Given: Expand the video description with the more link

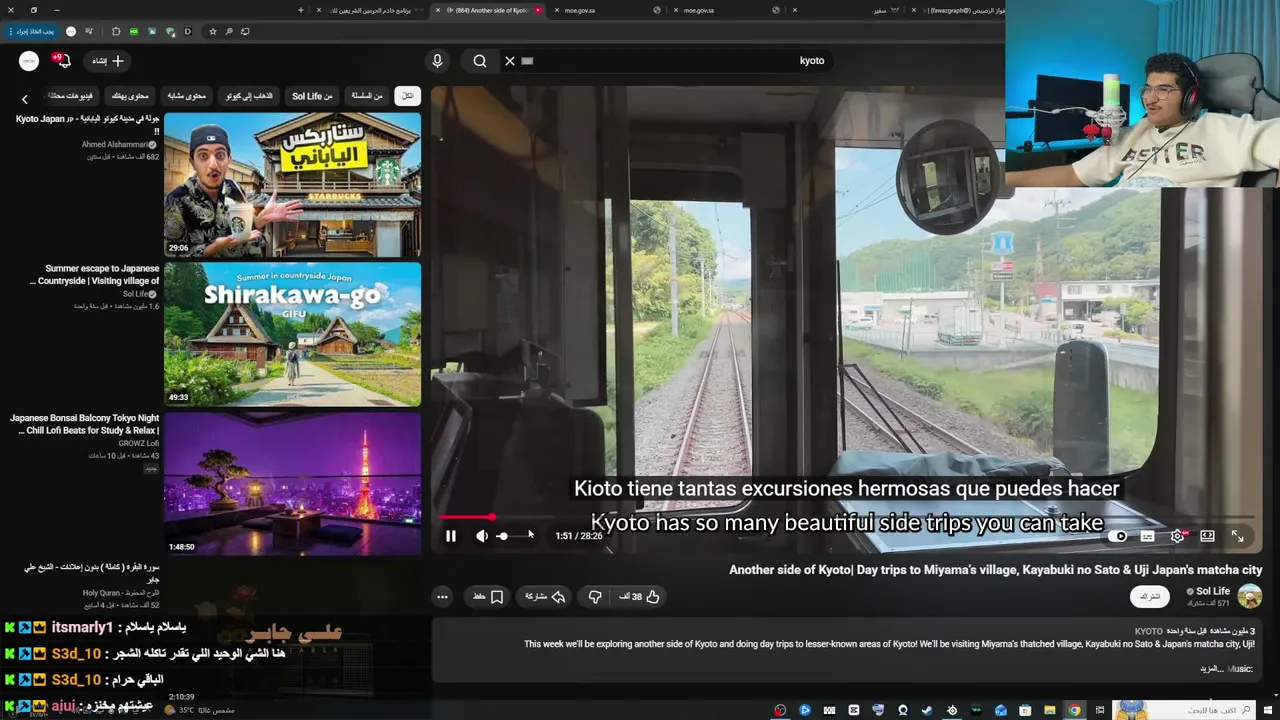Looking at the screenshot, I should 1211,669.
